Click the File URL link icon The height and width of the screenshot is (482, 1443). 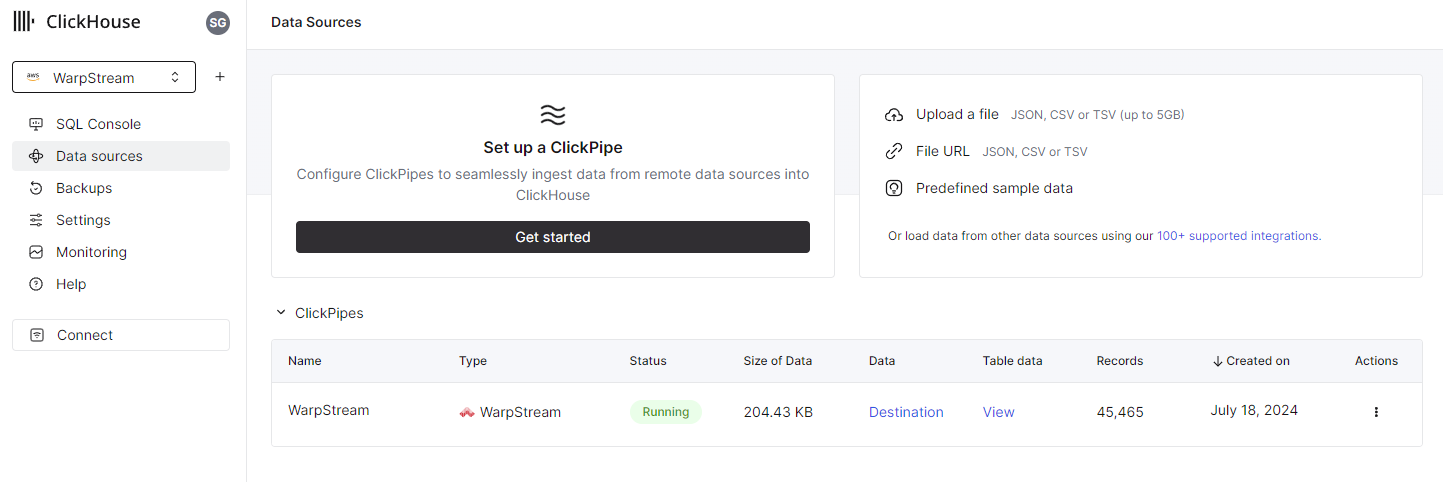(x=894, y=152)
